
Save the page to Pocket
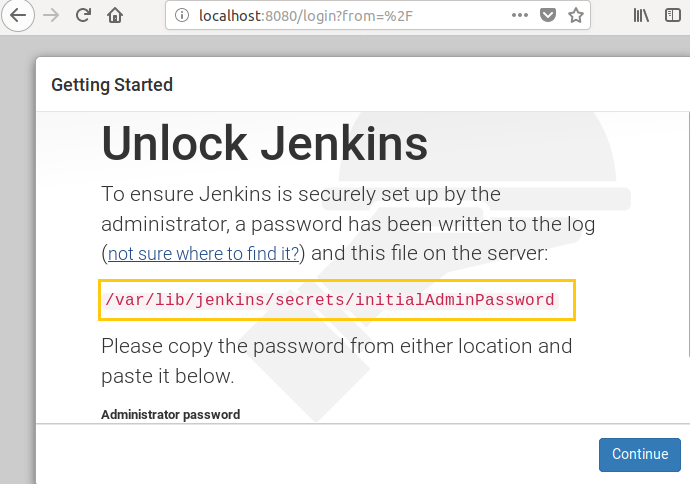(548, 16)
